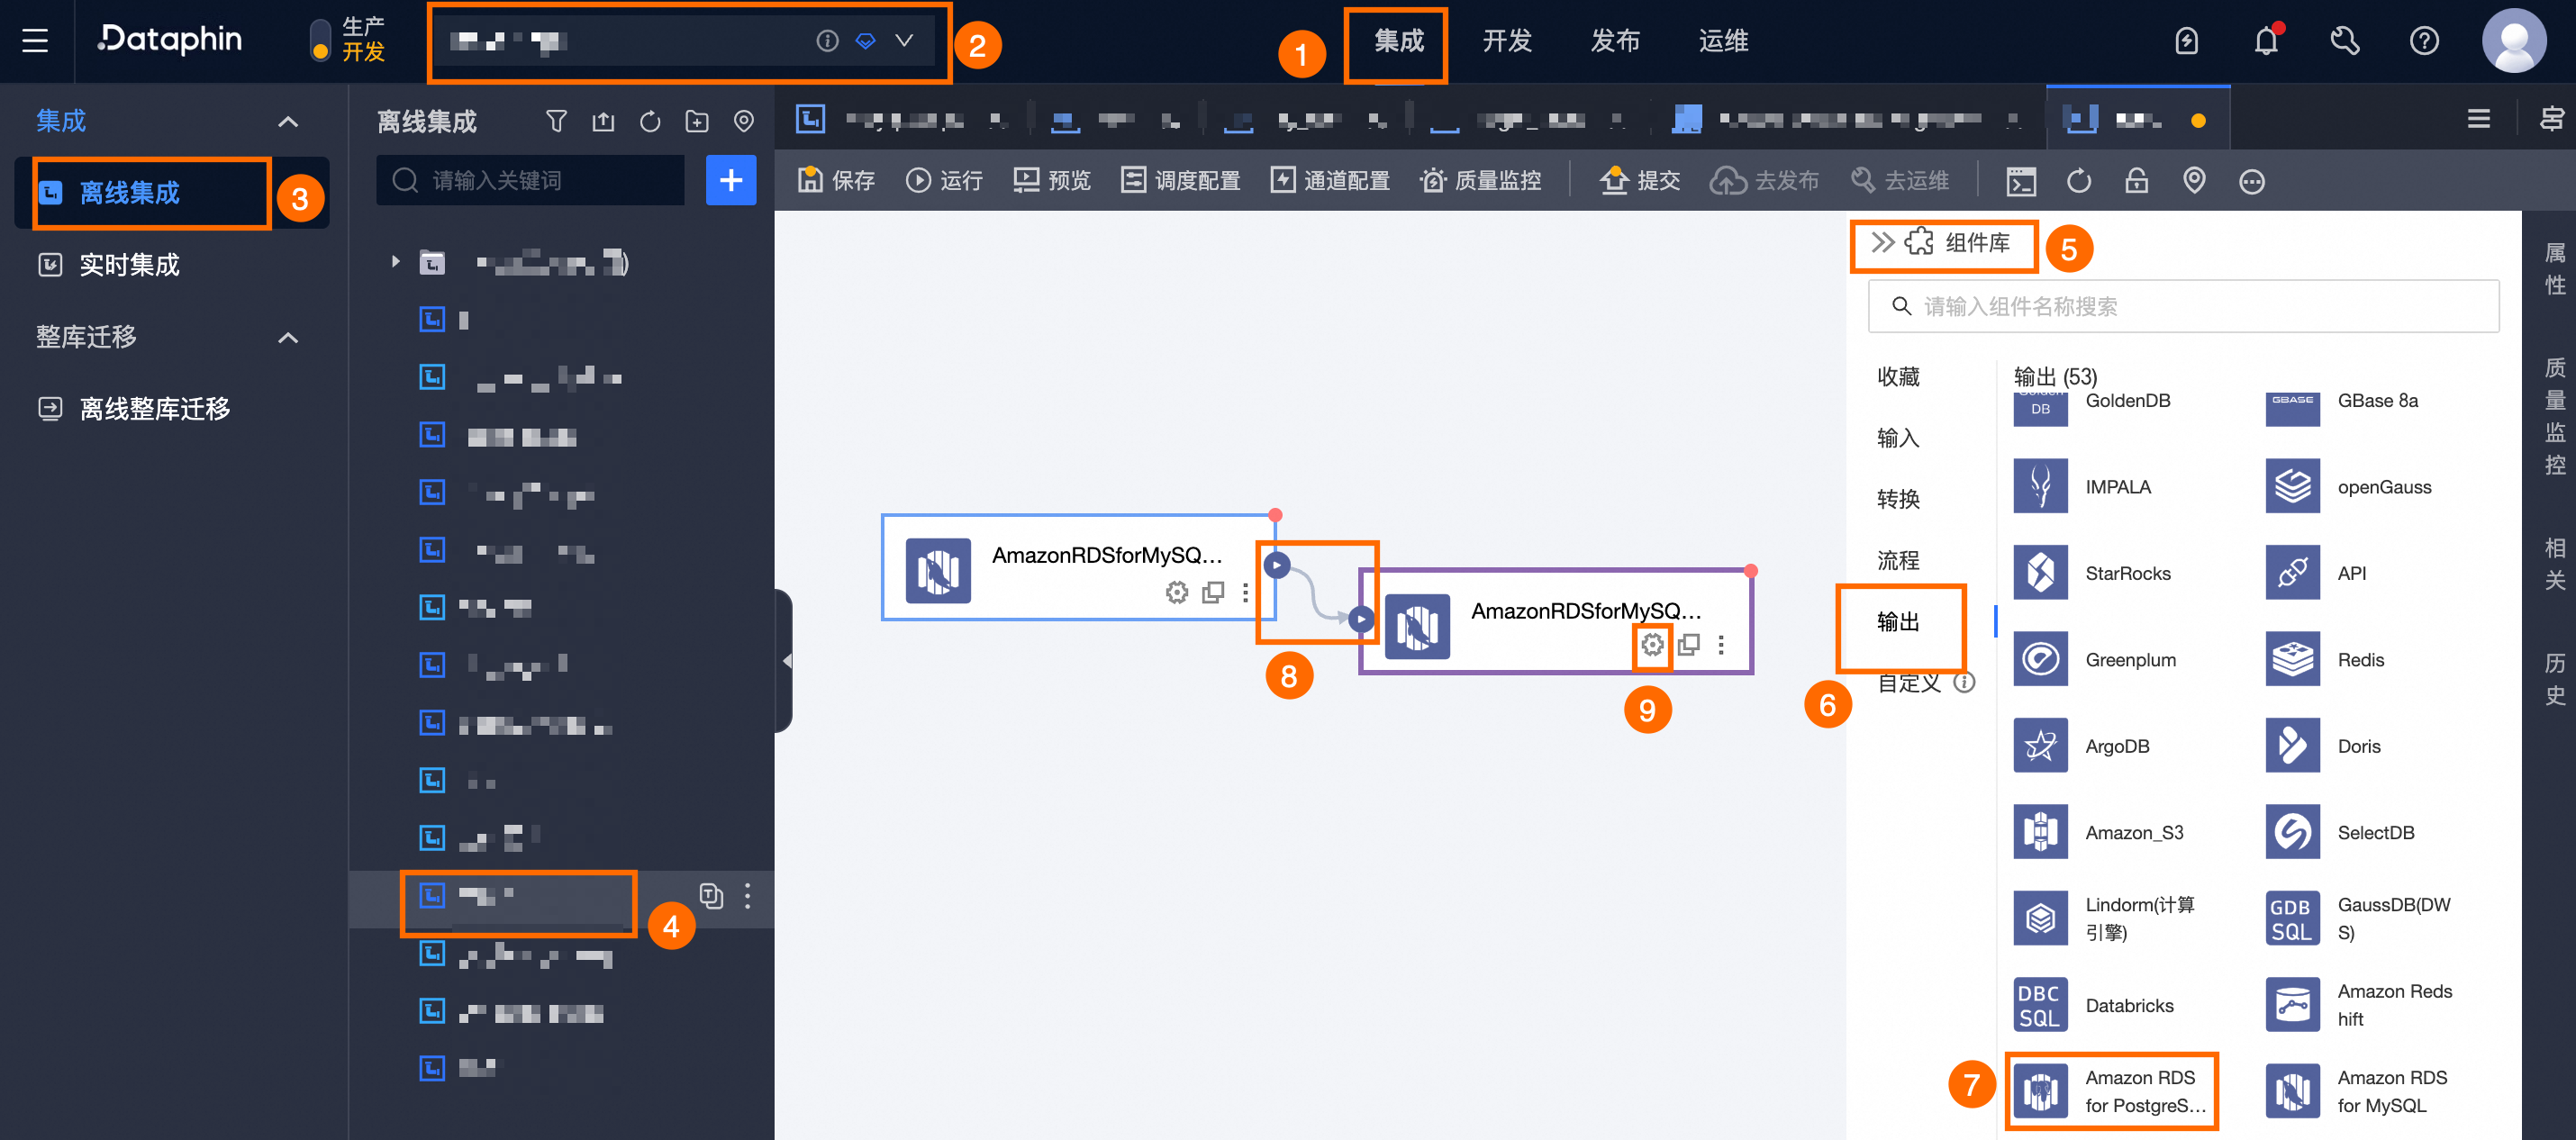Click 保存 in the toolbar
The width and height of the screenshot is (2576, 1140).
coord(837,180)
